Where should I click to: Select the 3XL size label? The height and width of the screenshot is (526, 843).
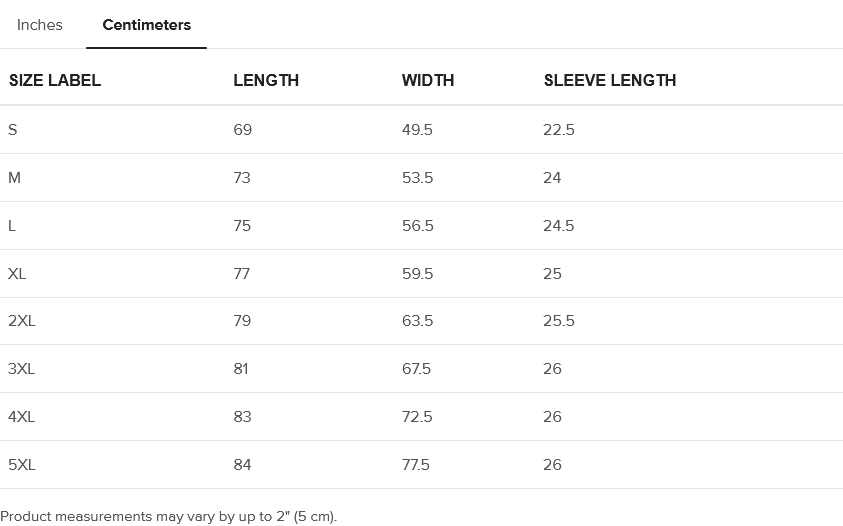pyautogui.click(x=22, y=369)
